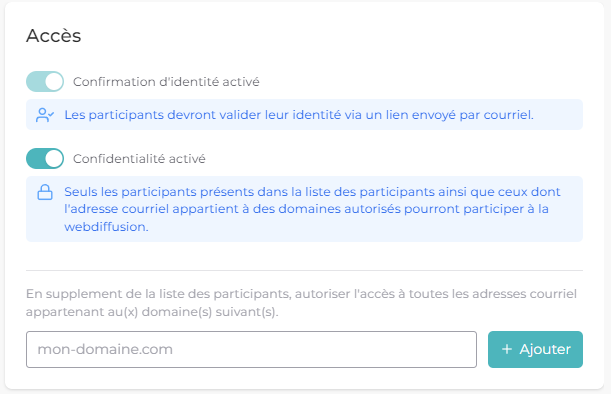Click the padlock icon in confidentiality notice
611x394 pixels.
45,192
